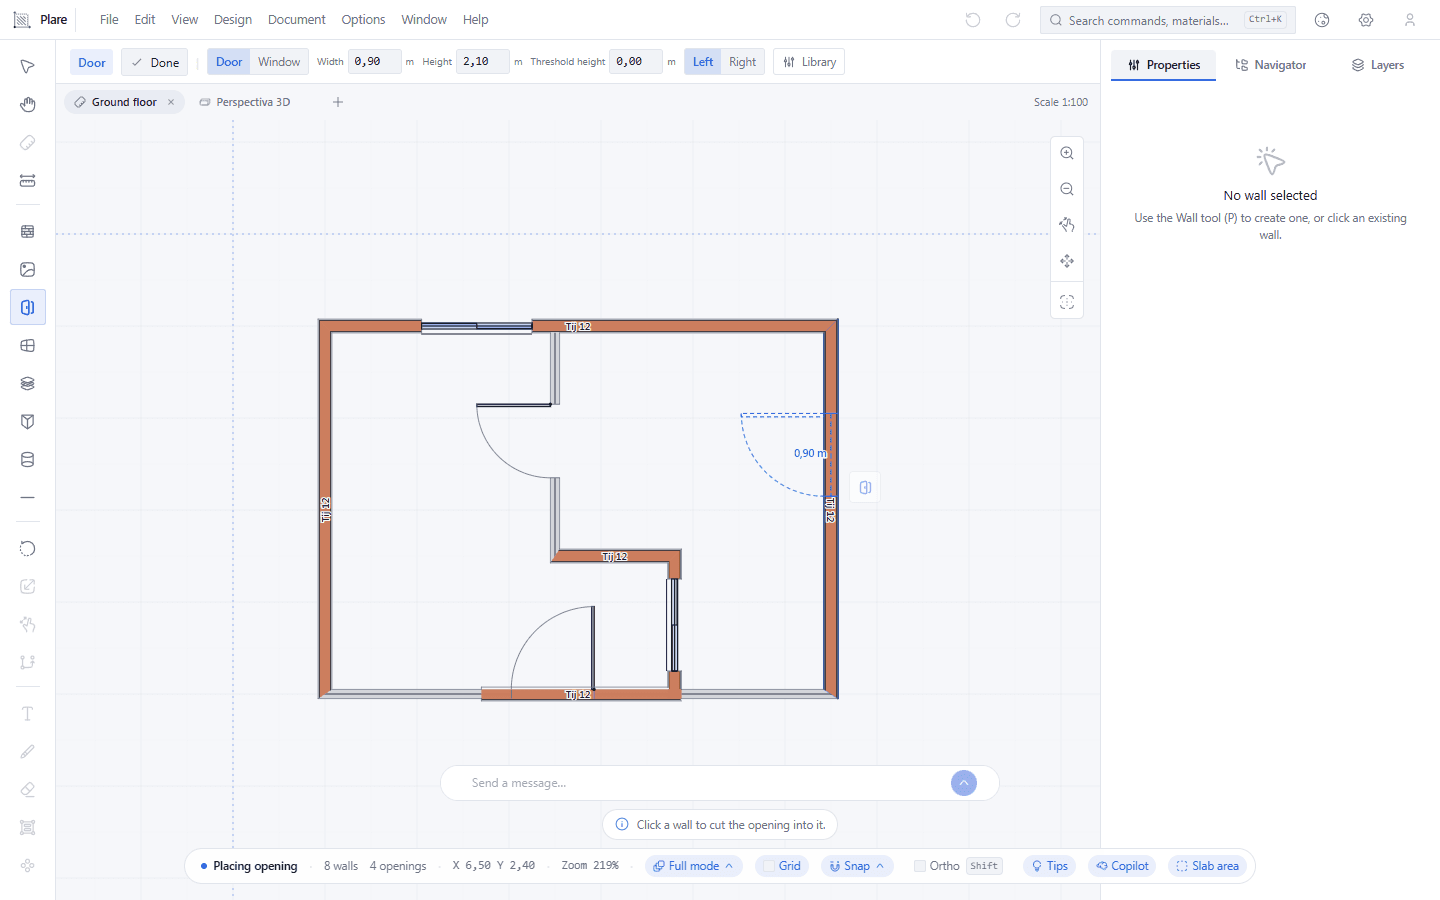
Task: Toggle Slab area display
Action: click(x=1207, y=866)
